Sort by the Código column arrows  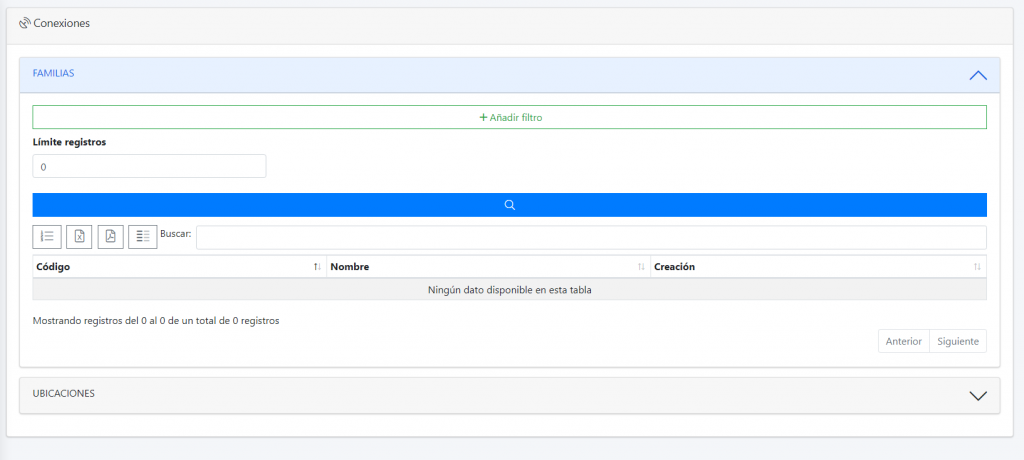[317, 267]
